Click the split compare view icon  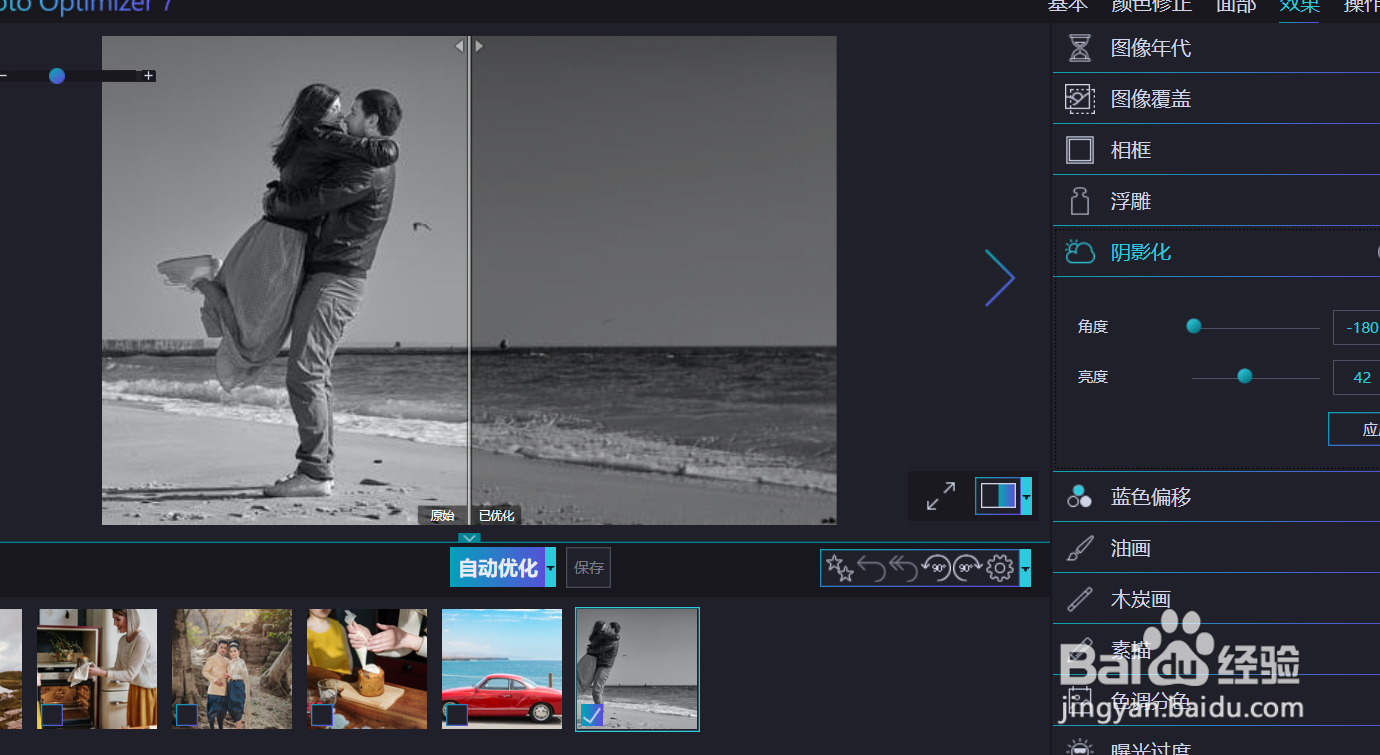click(998, 496)
